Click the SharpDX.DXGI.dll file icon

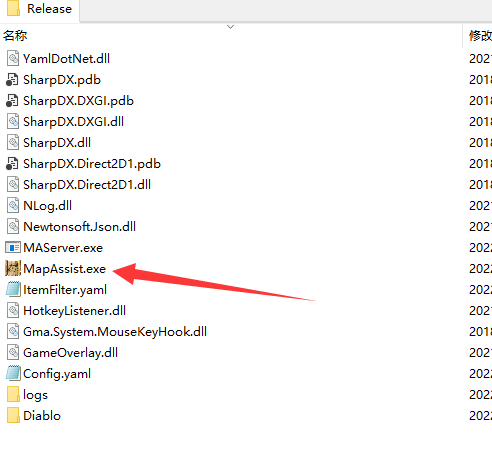[13, 122]
